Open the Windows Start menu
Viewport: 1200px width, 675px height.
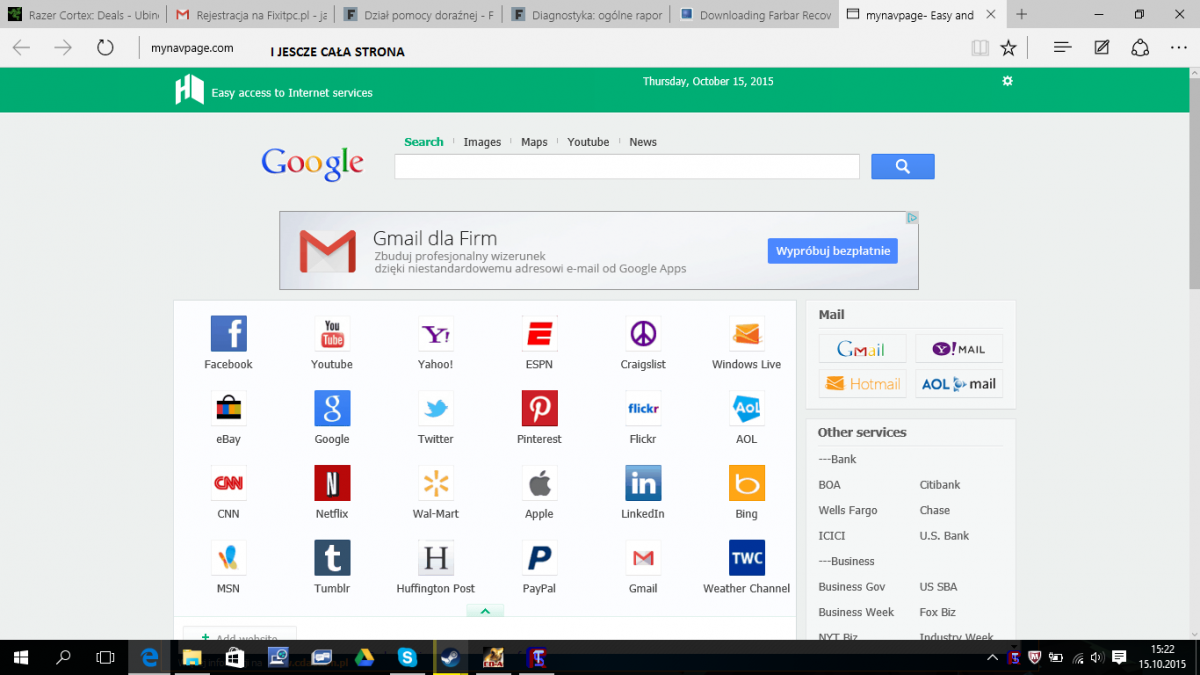tap(20, 657)
